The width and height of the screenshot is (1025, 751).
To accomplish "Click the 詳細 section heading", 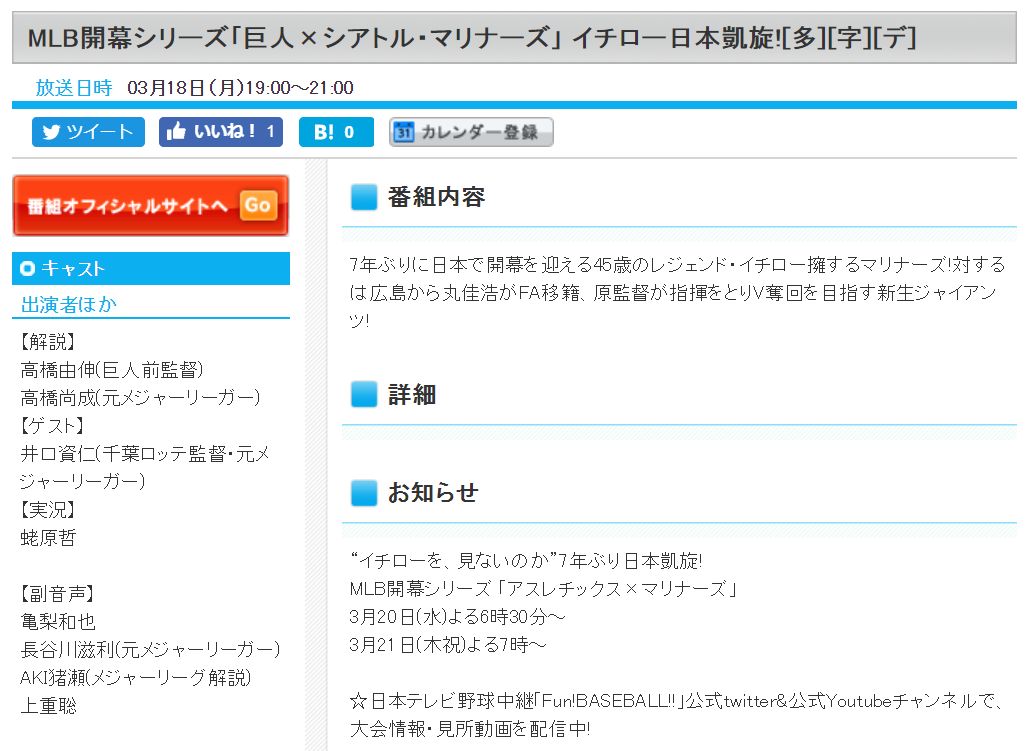I will pos(412,394).
